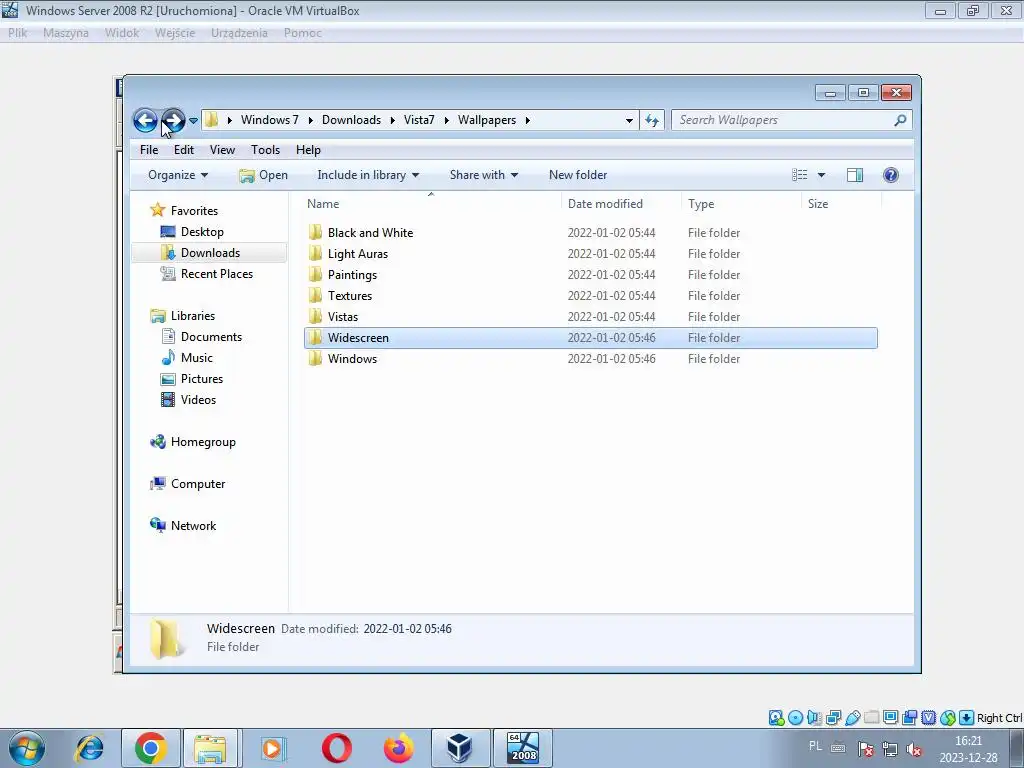This screenshot has width=1024, height=768.
Task: Select Network in navigation pane
Action: tap(193, 526)
